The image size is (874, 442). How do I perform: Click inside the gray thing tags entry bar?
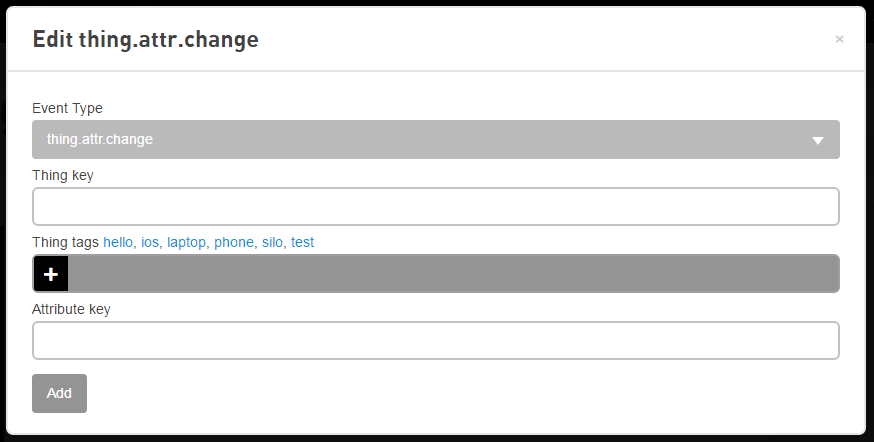(x=450, y=274)
